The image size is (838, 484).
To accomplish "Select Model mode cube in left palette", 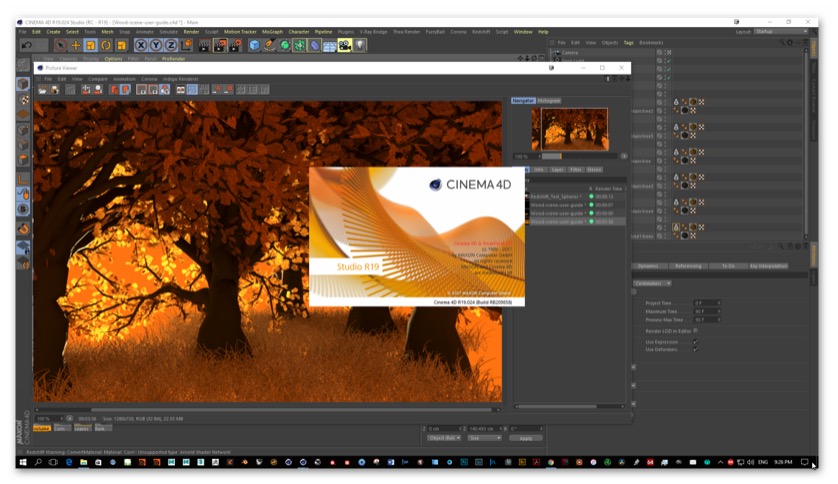I will point(23,84).
